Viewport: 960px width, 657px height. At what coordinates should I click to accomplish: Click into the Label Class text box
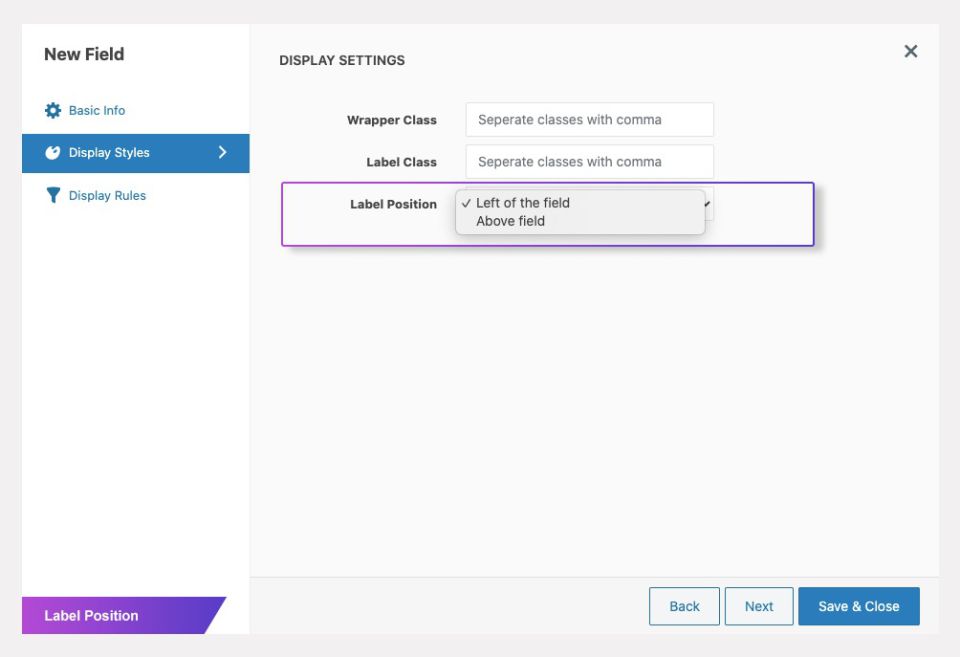click(589, 162)
